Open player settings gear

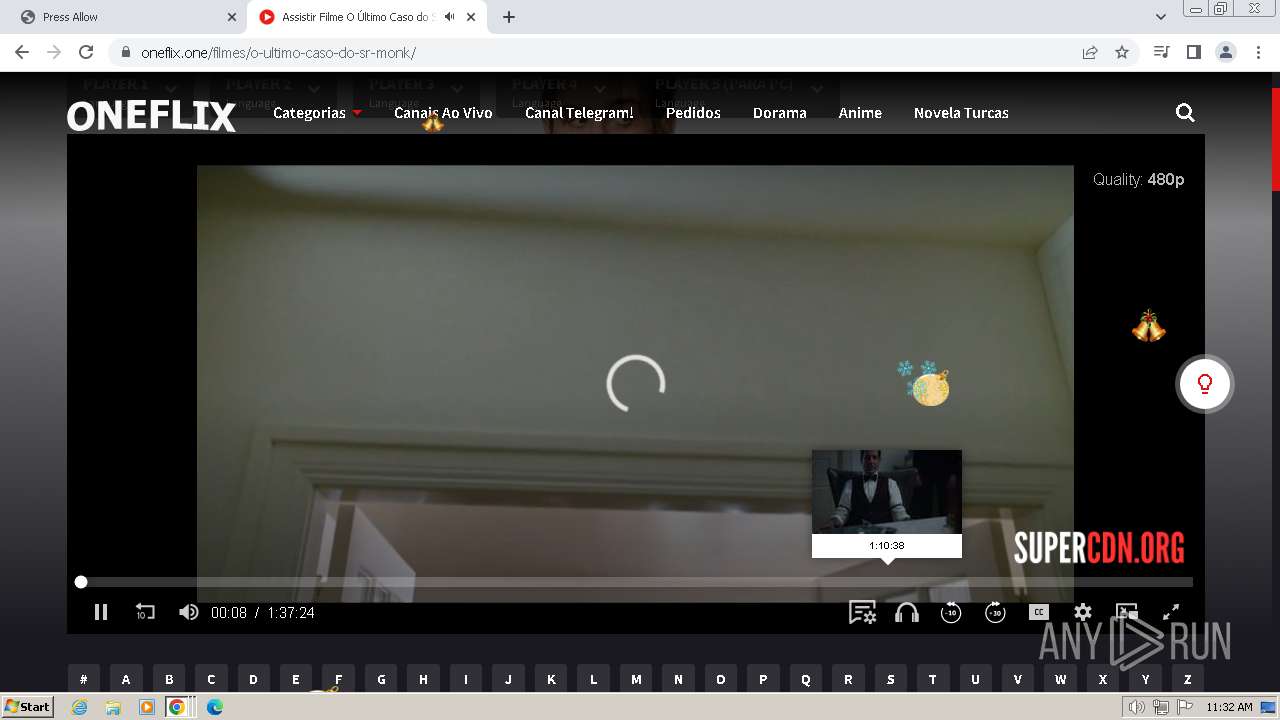(x=1083, y=612)
